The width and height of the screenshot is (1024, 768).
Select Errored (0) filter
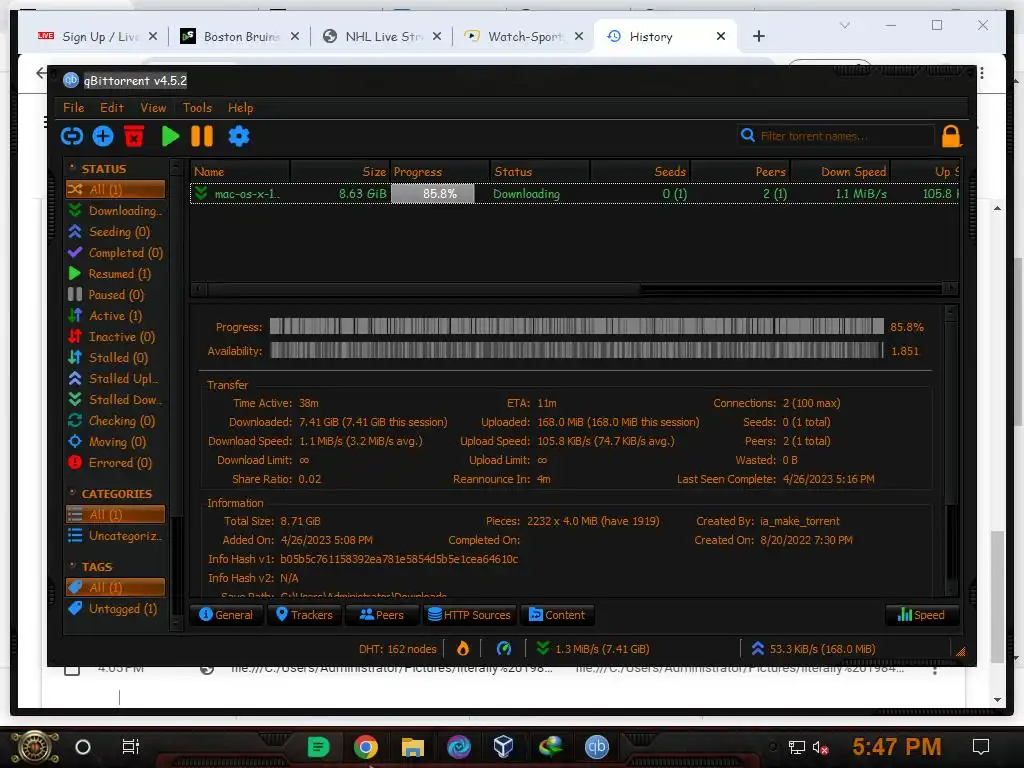(115, 462)
